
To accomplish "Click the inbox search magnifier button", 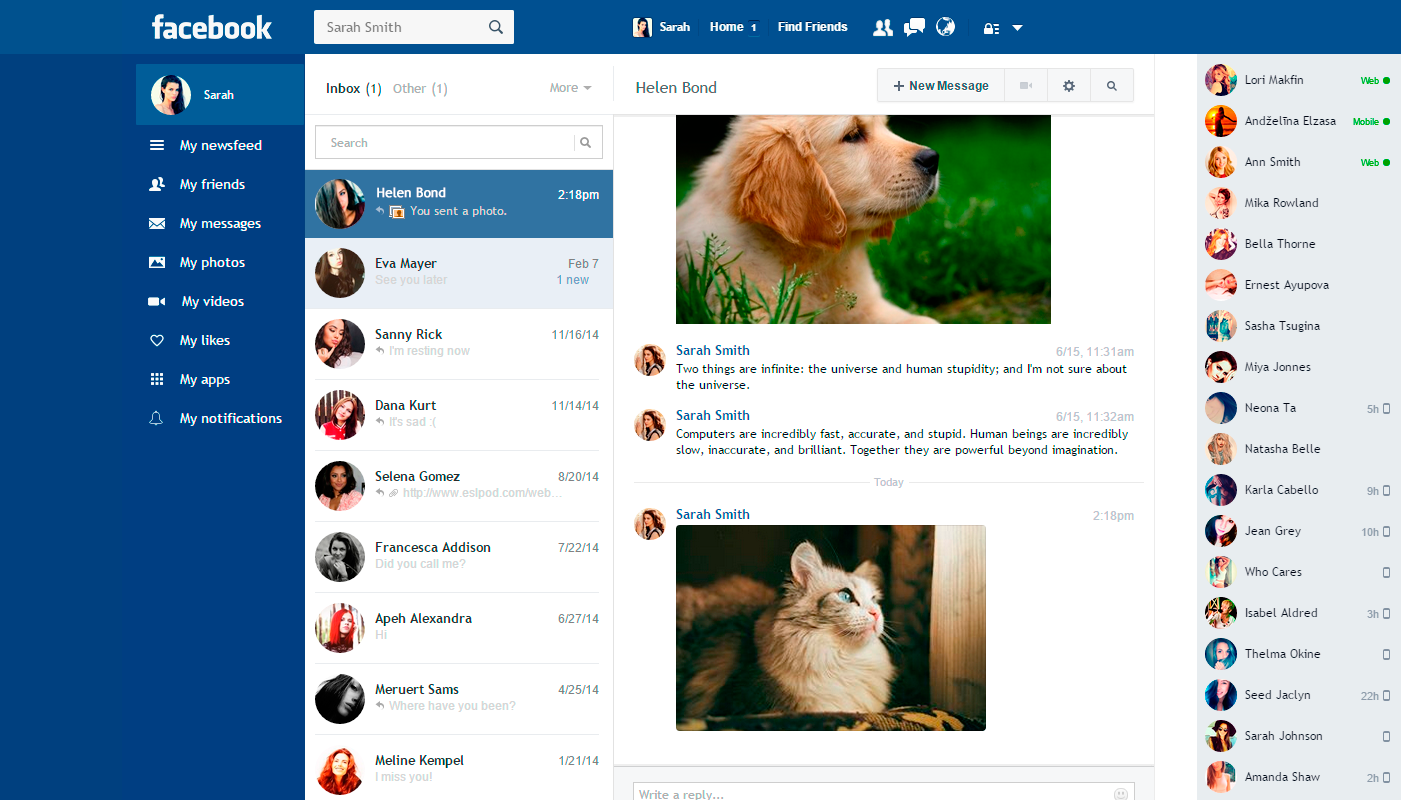I will coord(586,143).
